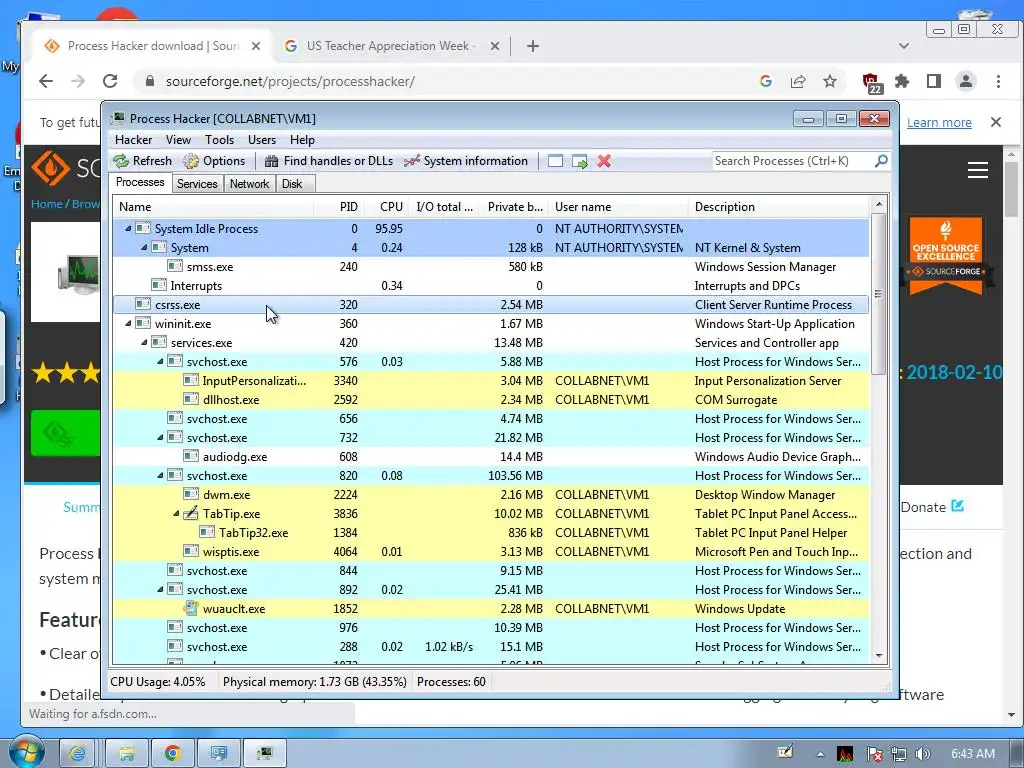Collapse the System process tree node
Viewport: 1024px width, 768px height.
coord(144,248)
